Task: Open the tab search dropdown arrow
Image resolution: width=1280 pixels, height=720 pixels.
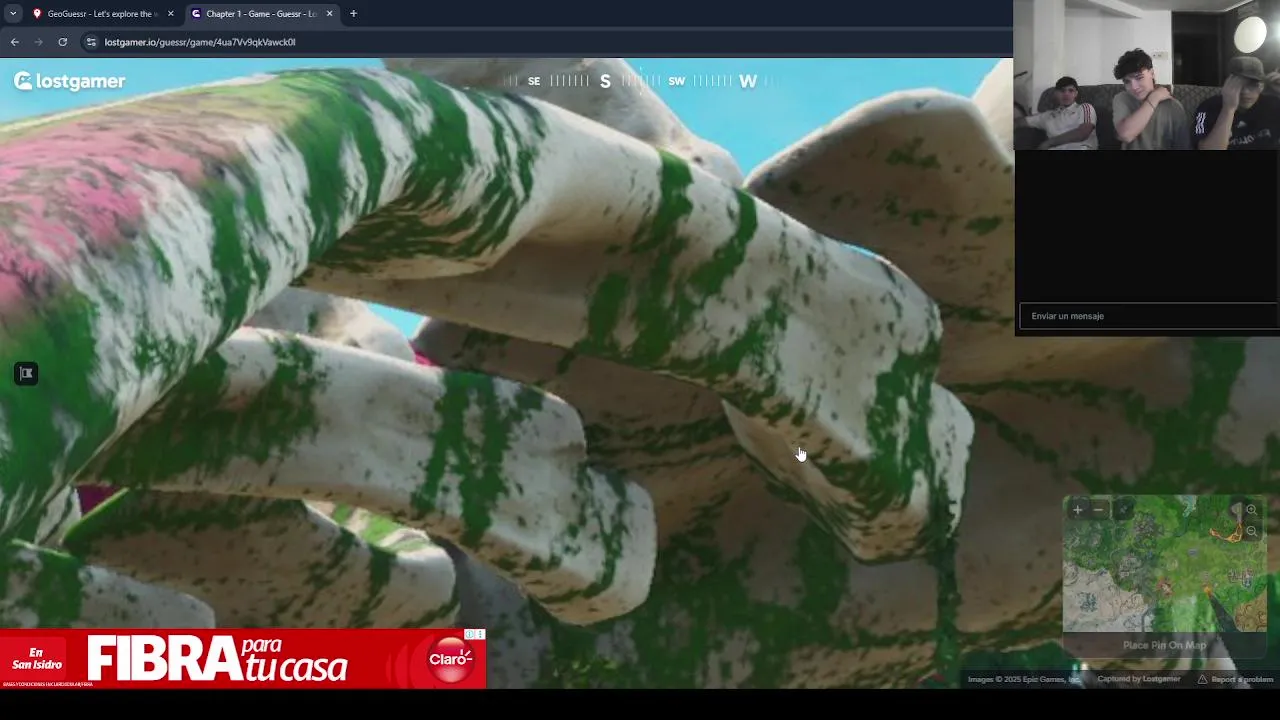Action: pyautogui.click(x=13, y=14)
